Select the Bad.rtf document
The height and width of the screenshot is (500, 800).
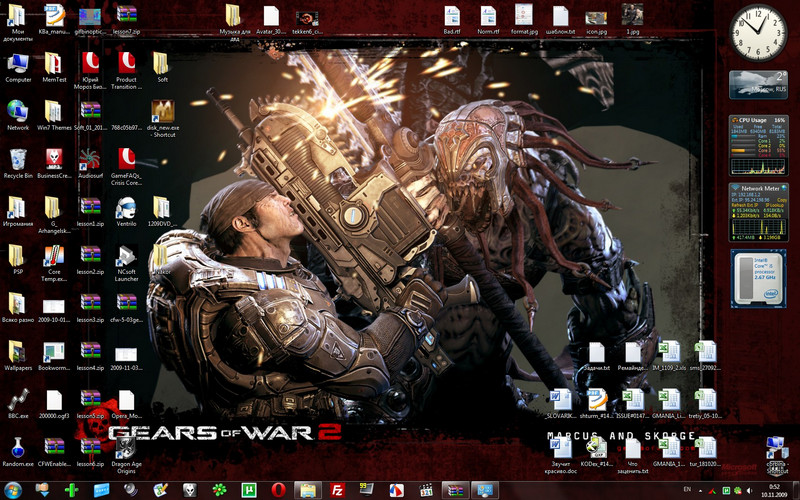click(x=452, y=20)
